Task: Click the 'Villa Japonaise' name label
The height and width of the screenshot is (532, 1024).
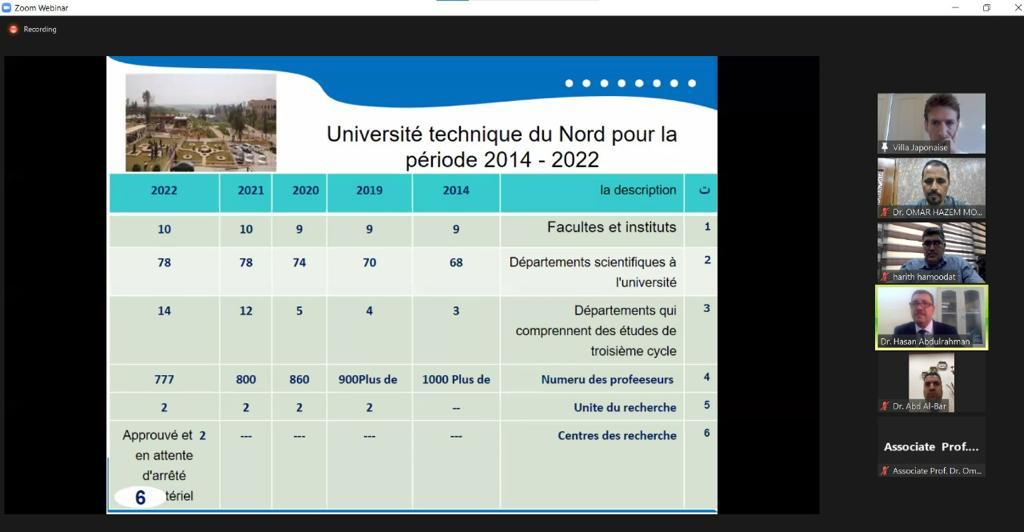Action: (920, 148)
